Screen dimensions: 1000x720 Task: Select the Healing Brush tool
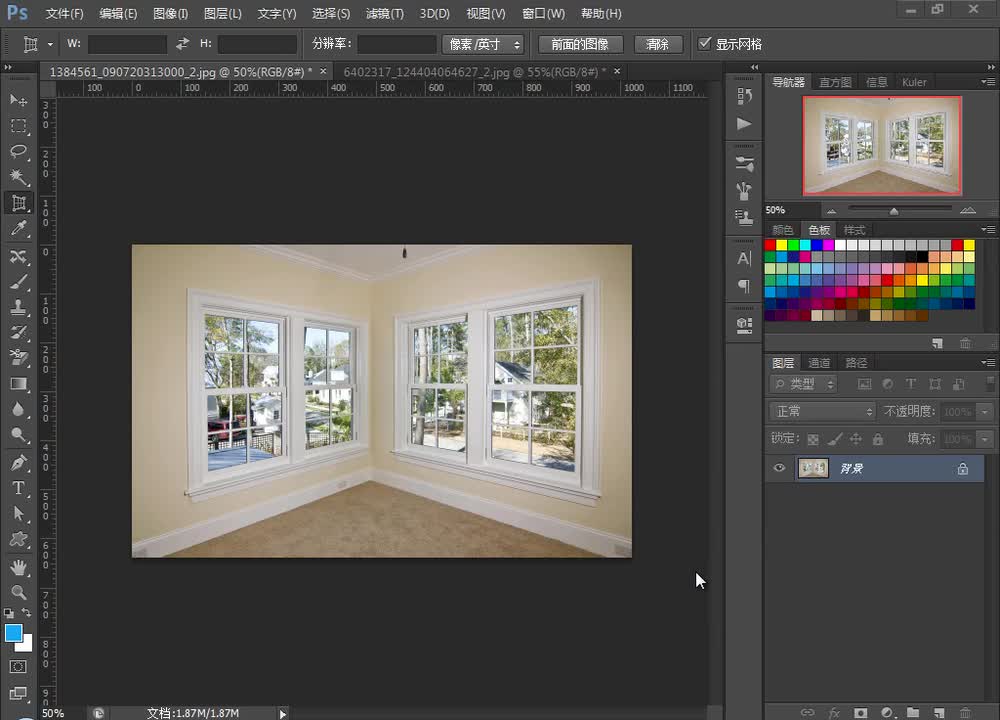point(18,256)
